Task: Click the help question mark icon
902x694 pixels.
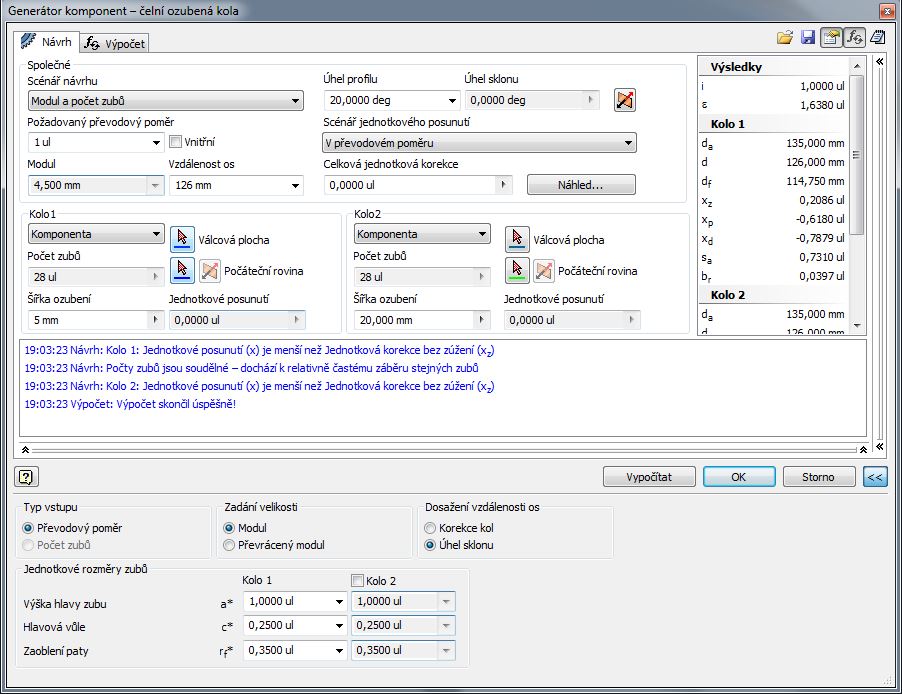Action: coord(27,477)
